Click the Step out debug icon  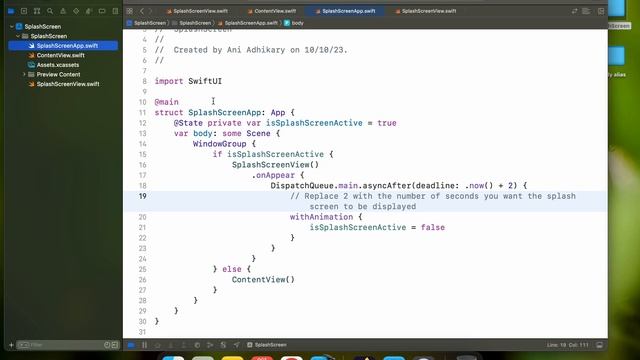(184, 345)
